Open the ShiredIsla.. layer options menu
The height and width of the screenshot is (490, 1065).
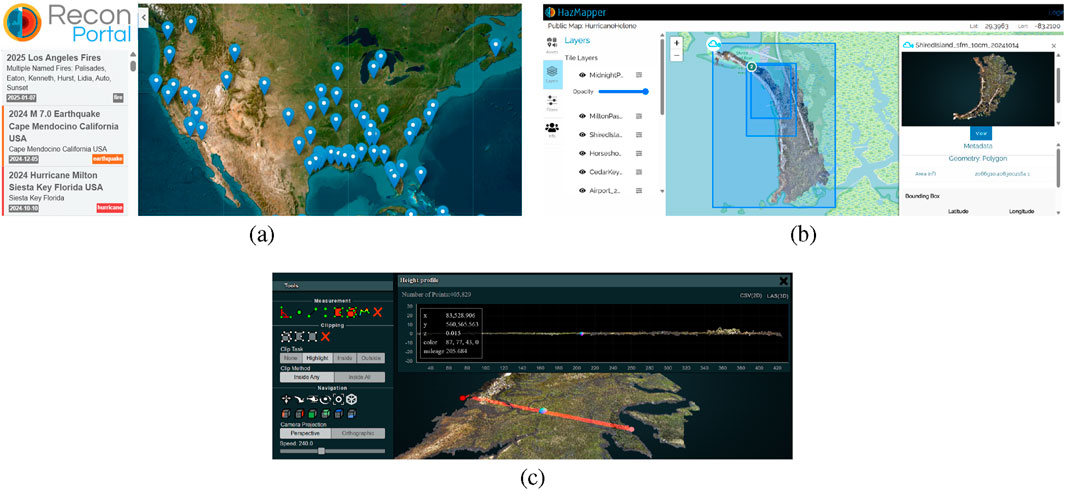pyautogui.click(x=638, y=135)
